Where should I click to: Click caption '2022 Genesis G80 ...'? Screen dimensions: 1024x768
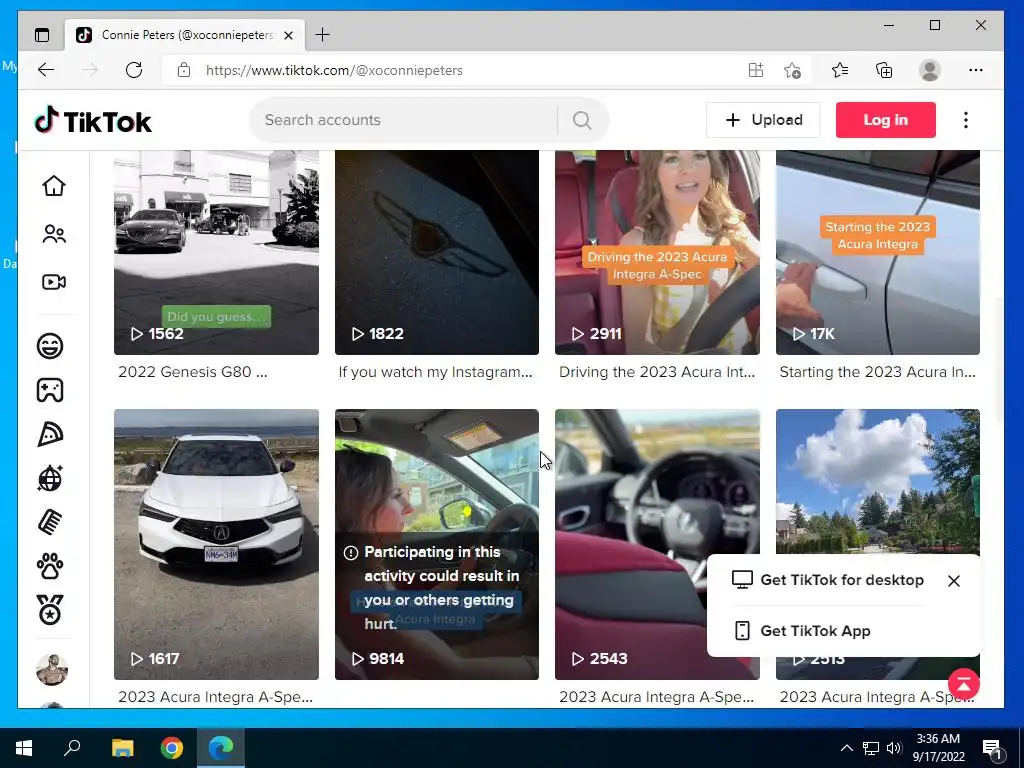[193, 372]
